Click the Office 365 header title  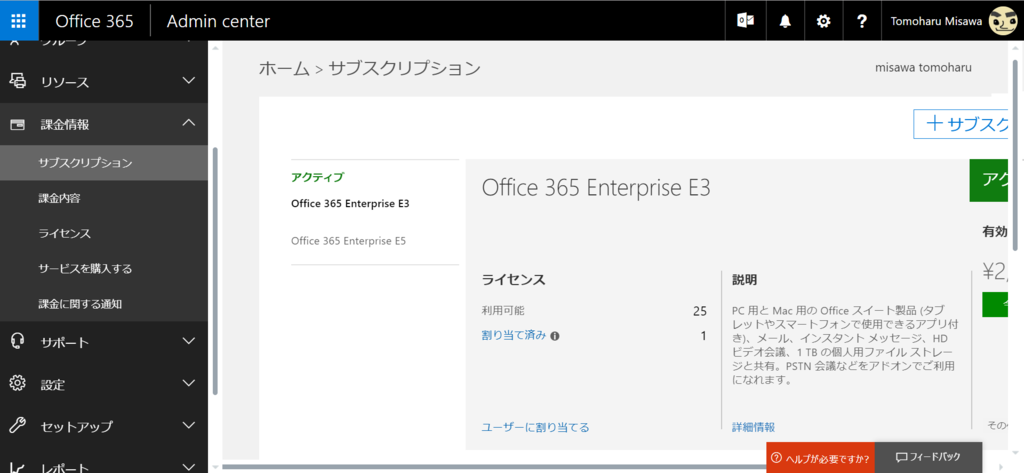[94, 21]
